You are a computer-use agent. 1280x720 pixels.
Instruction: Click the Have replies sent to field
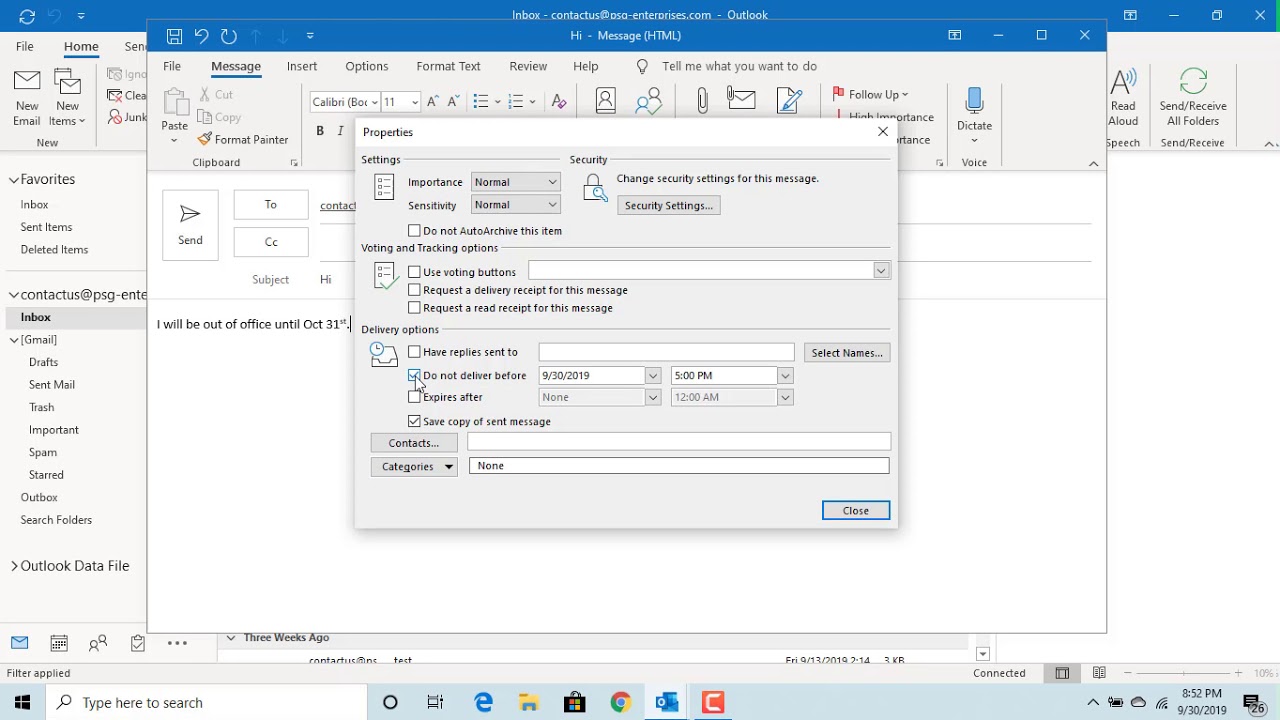tap(666, 352)
